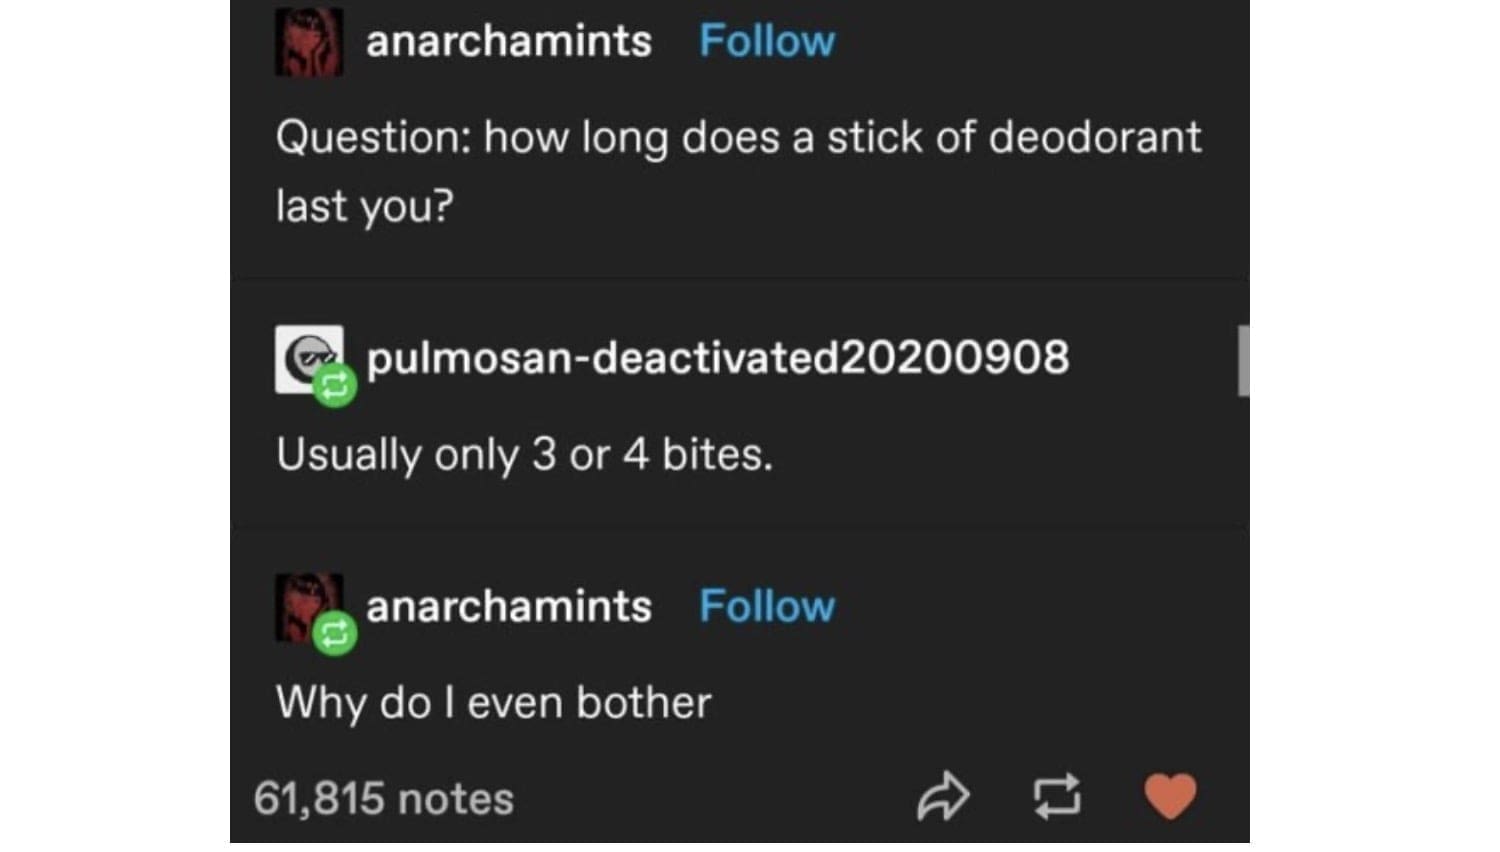Open the pulmosan-deactivated20200908 blog name
Image resolution: width=1500 pixels, height=852 pixels.
point(718,358)
